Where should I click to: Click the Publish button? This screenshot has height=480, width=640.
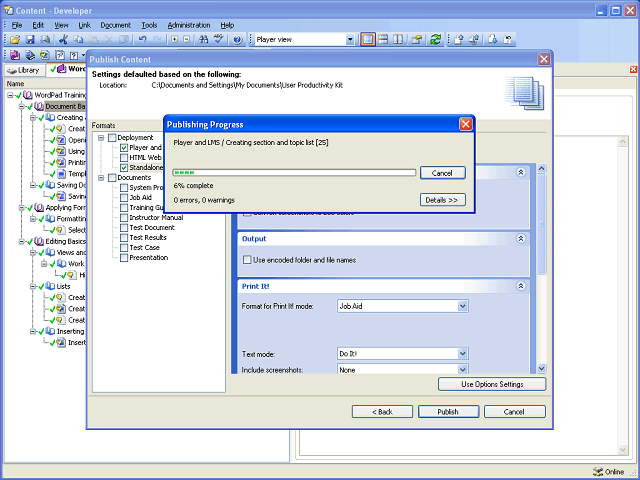coord(448,412)
